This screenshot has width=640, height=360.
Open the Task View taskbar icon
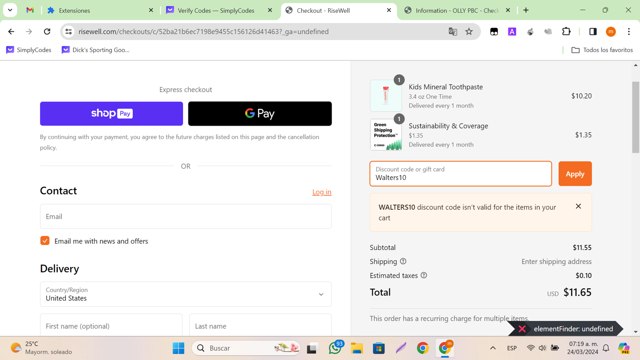[x=312, y=349]
